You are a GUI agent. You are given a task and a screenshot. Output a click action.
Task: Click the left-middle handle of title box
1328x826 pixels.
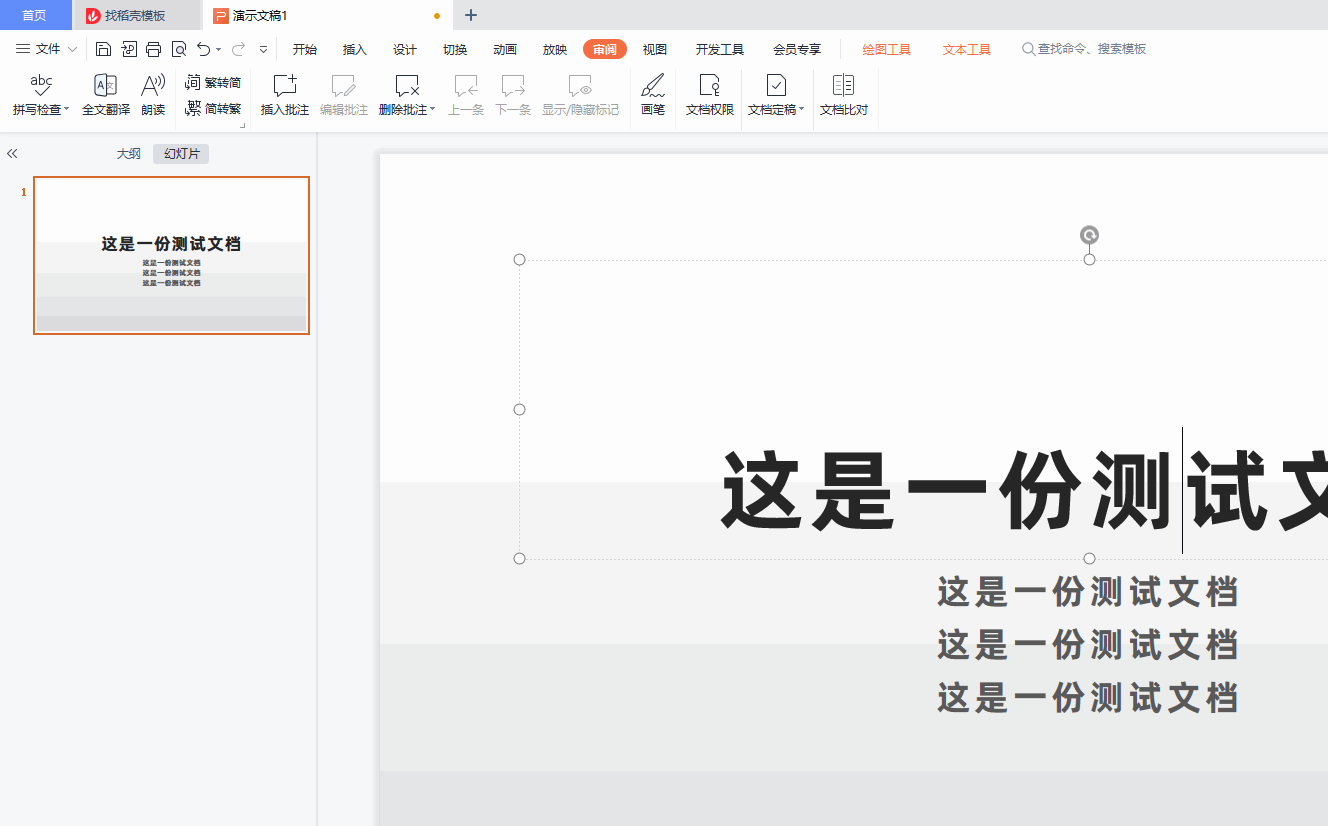click(x=519, y=409)
